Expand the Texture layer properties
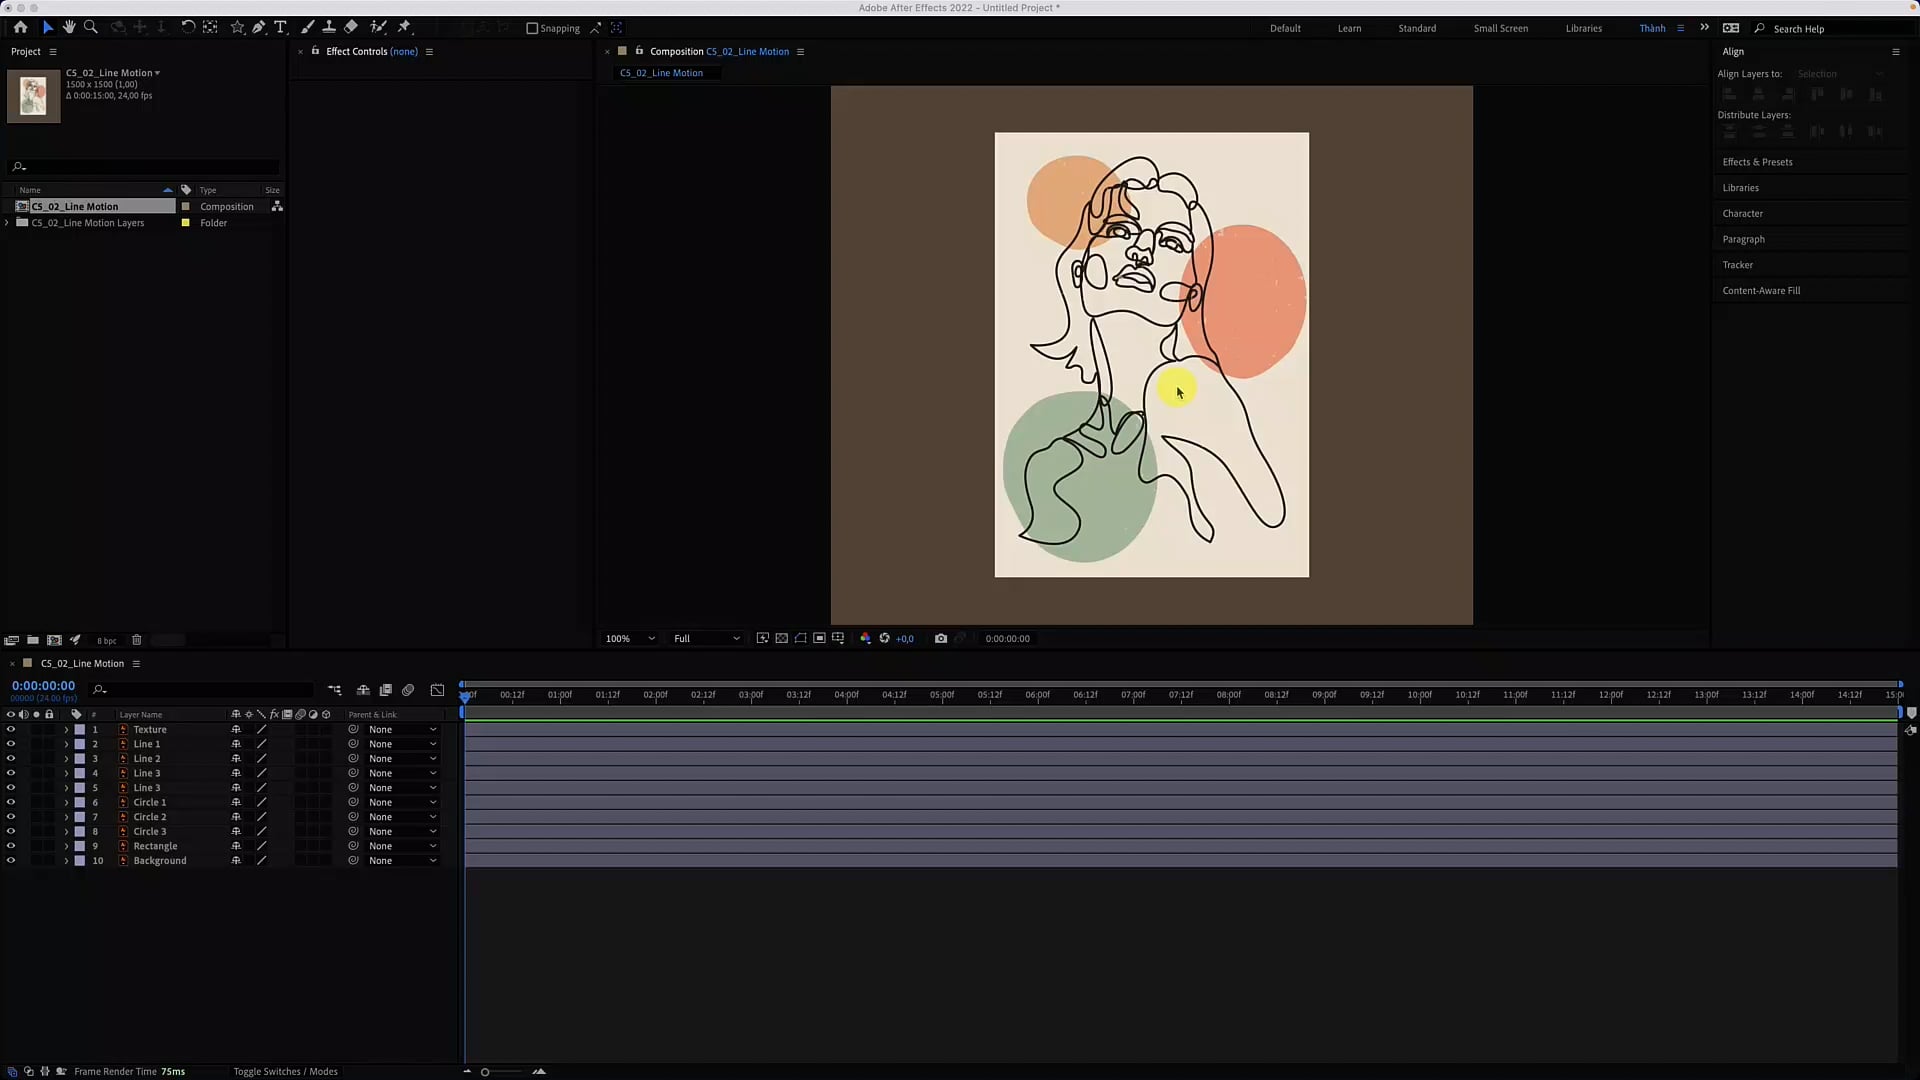 [x=66, y=729]
